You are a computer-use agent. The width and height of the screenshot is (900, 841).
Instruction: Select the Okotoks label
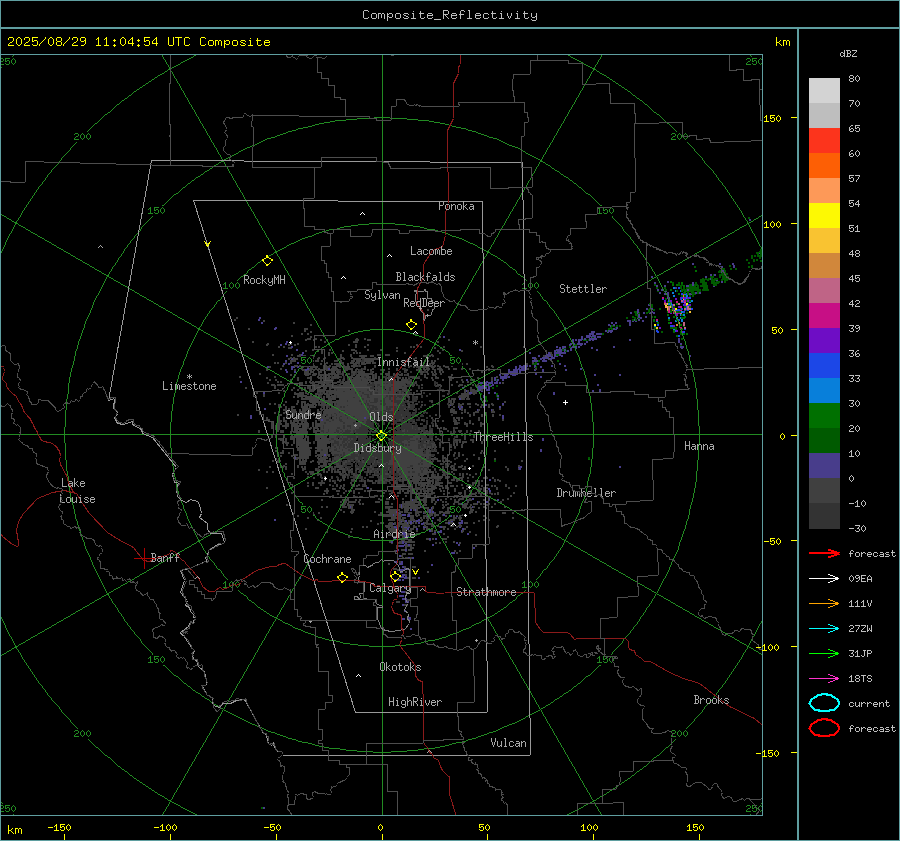click(400, 667)
